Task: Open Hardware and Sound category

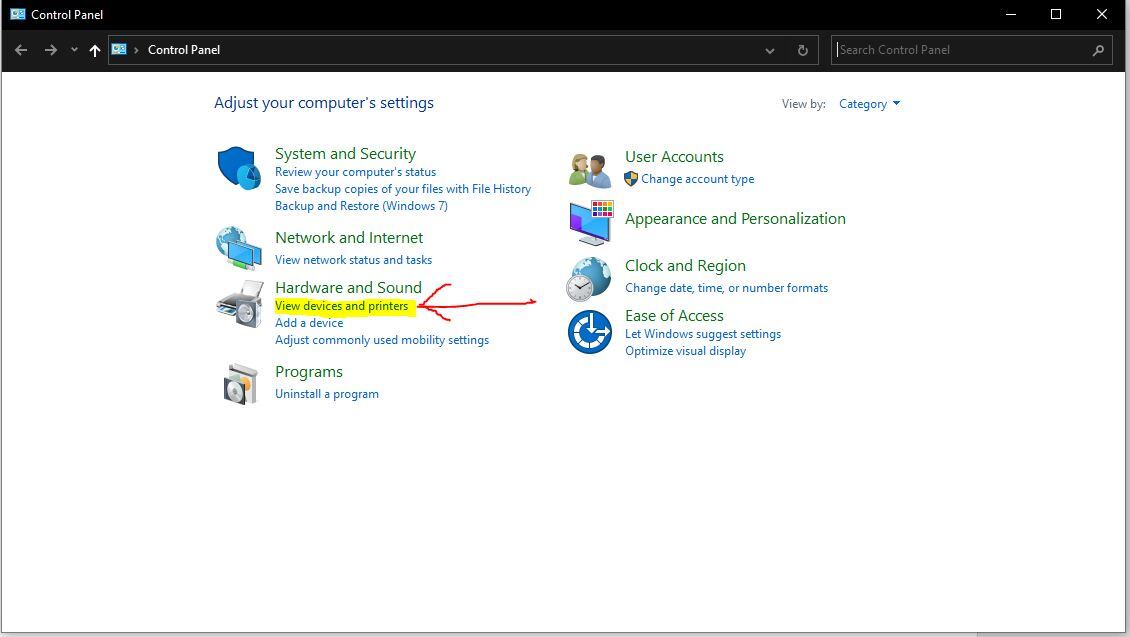Action: point(348,287)
